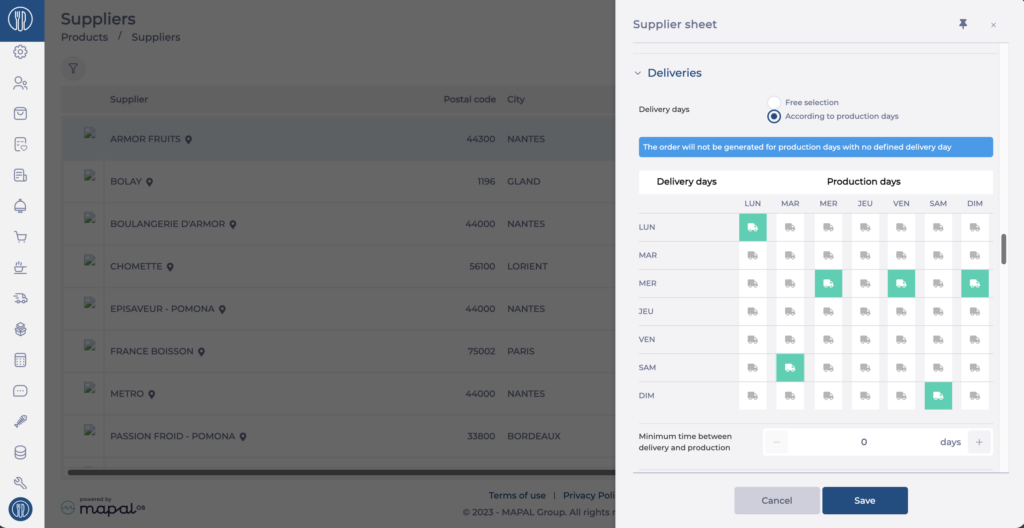Open the shopping cart sidebar icon
This screenshot has width=1024, height=528.
20,237
